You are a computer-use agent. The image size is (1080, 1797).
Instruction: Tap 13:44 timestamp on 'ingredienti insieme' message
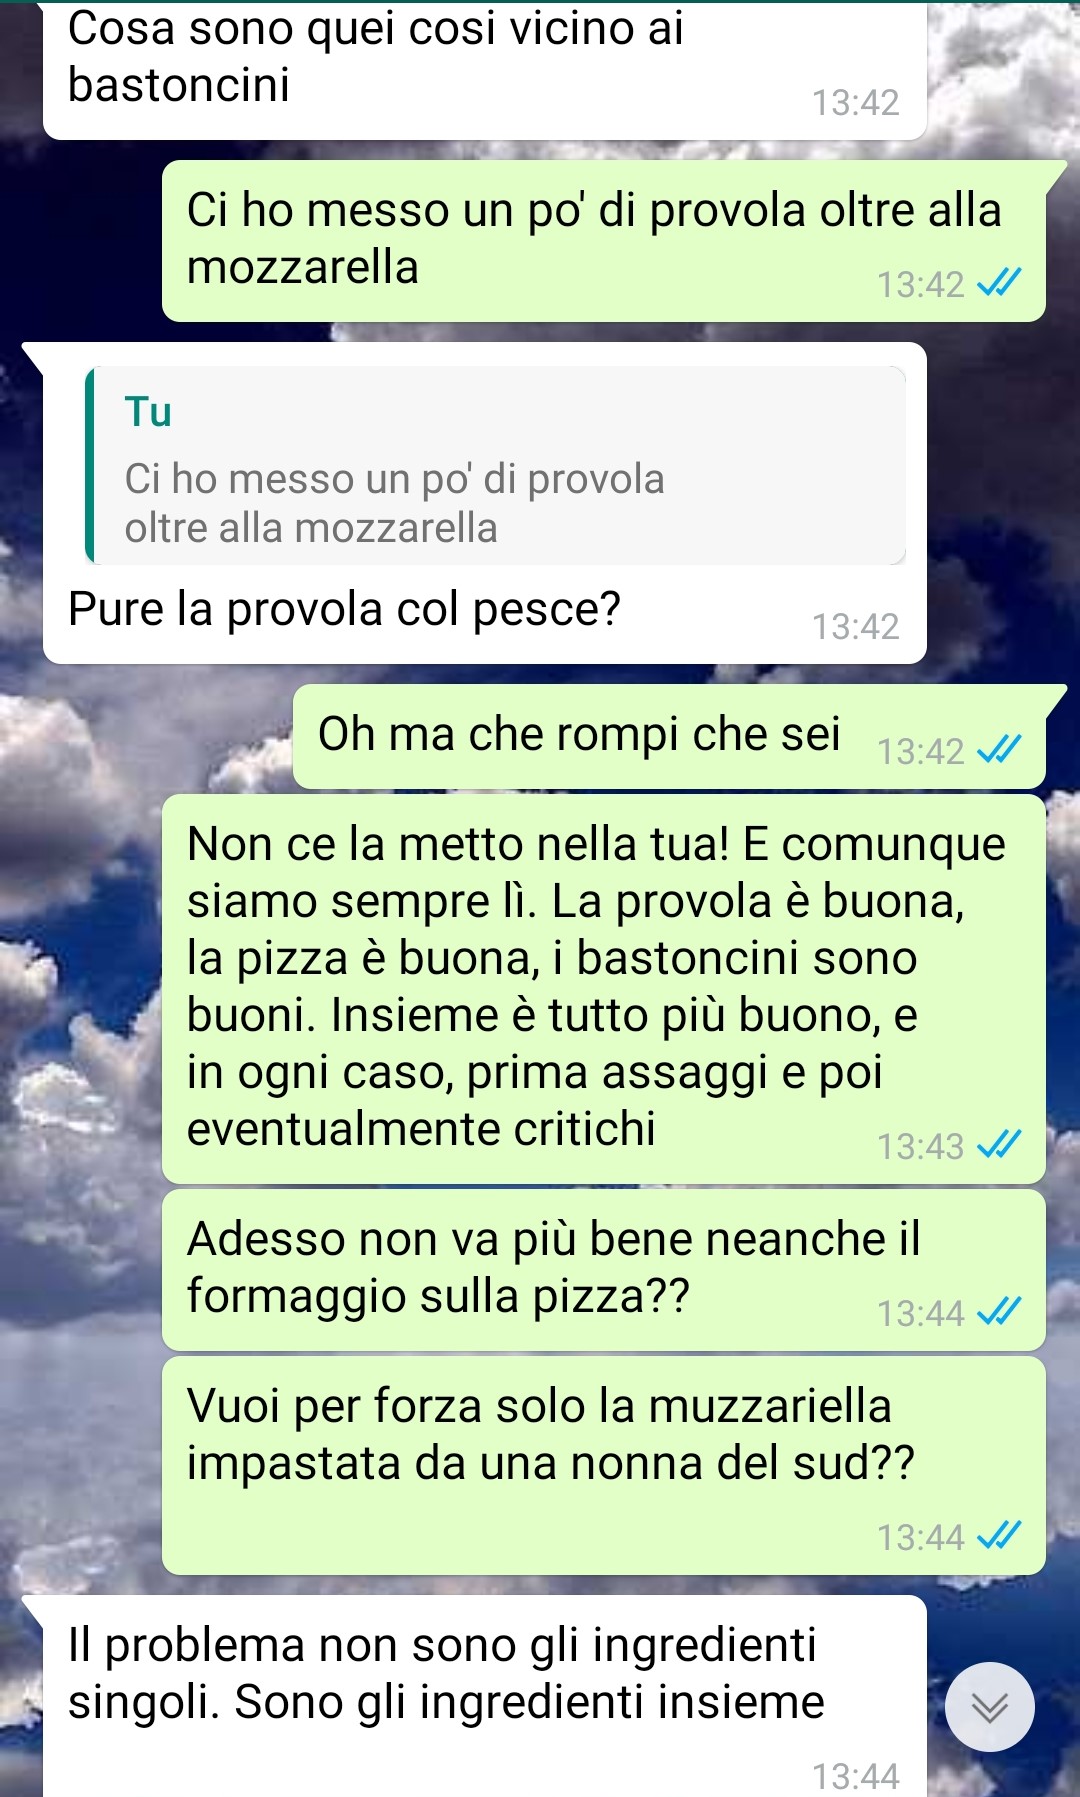coord(855,1776)
